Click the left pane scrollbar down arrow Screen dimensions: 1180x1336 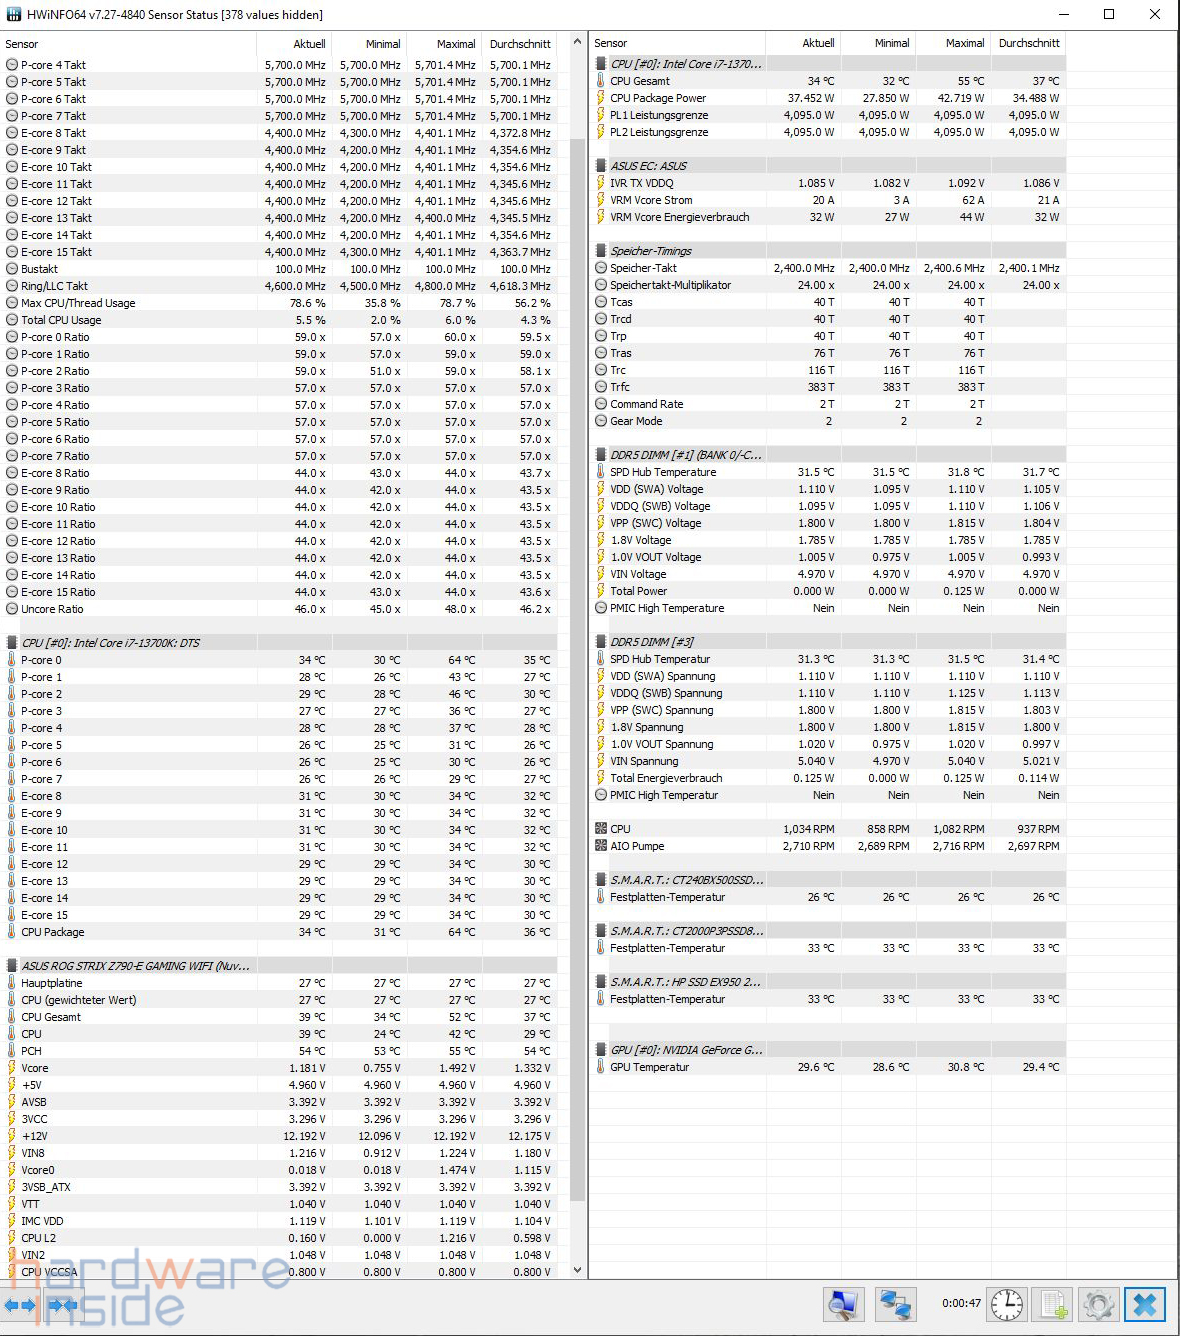(577, 1270)
